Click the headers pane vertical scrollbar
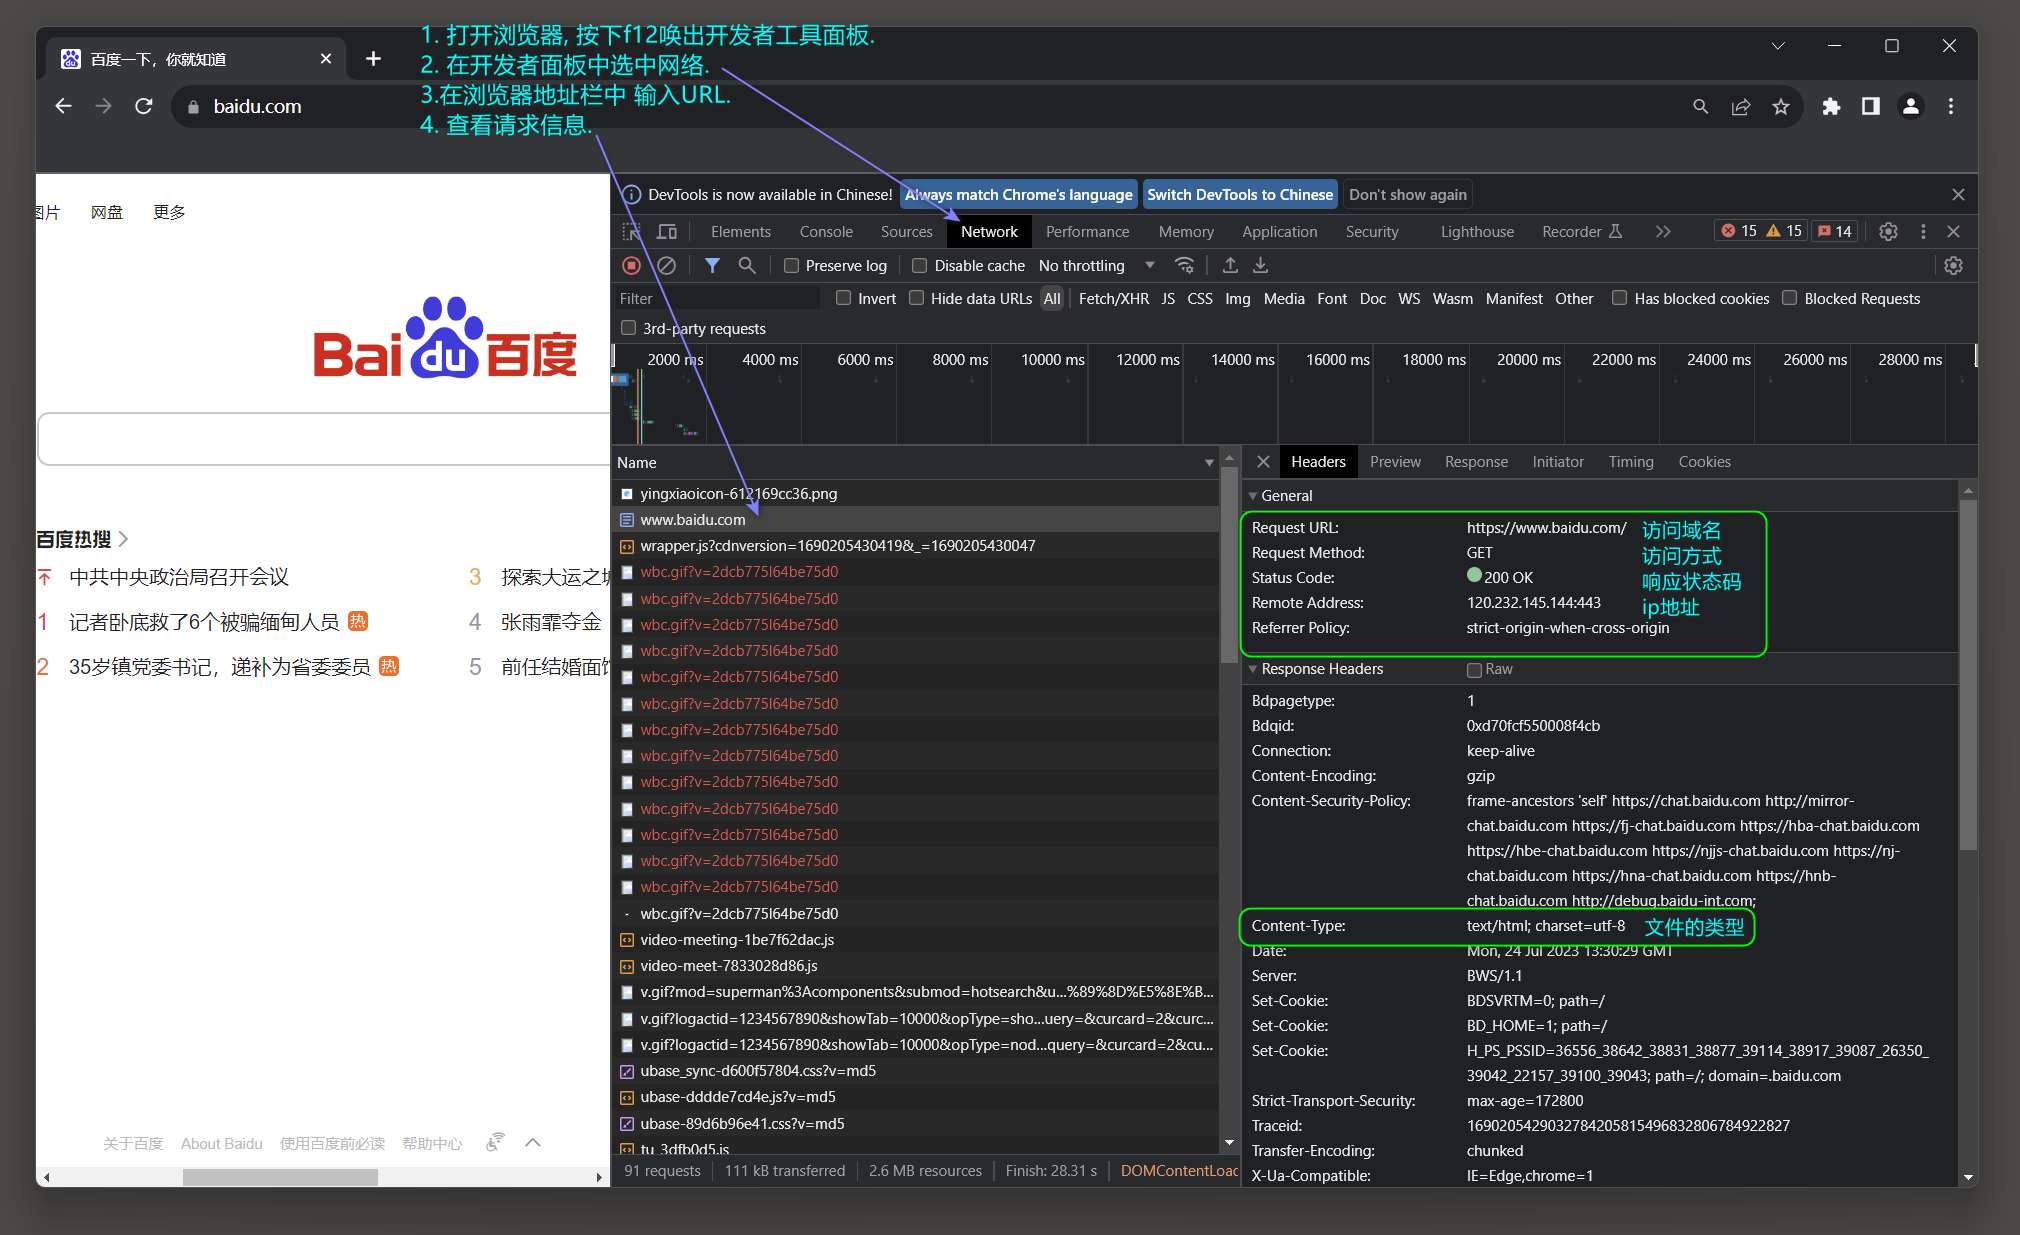The height and width of the screenshot is (1235, 2020). pos(1968,674)
